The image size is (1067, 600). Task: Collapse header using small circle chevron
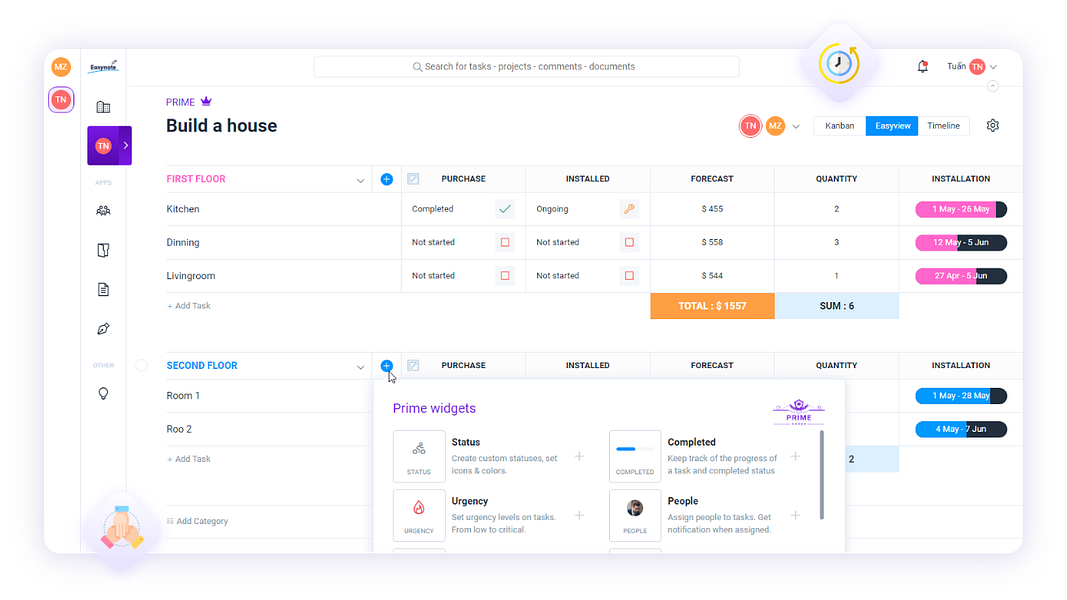click(x=993, y=86)
